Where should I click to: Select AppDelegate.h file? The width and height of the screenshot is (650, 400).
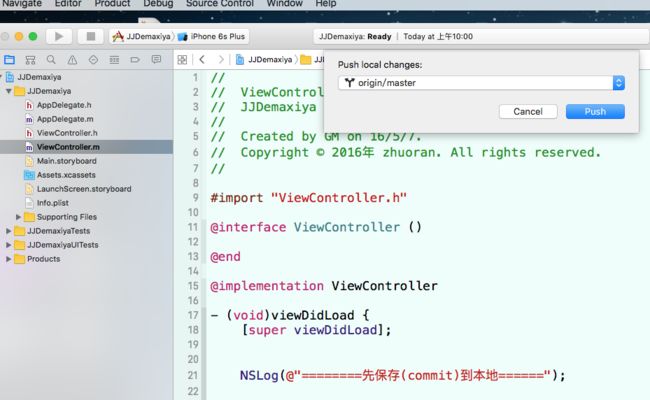[x=64, y=105]
